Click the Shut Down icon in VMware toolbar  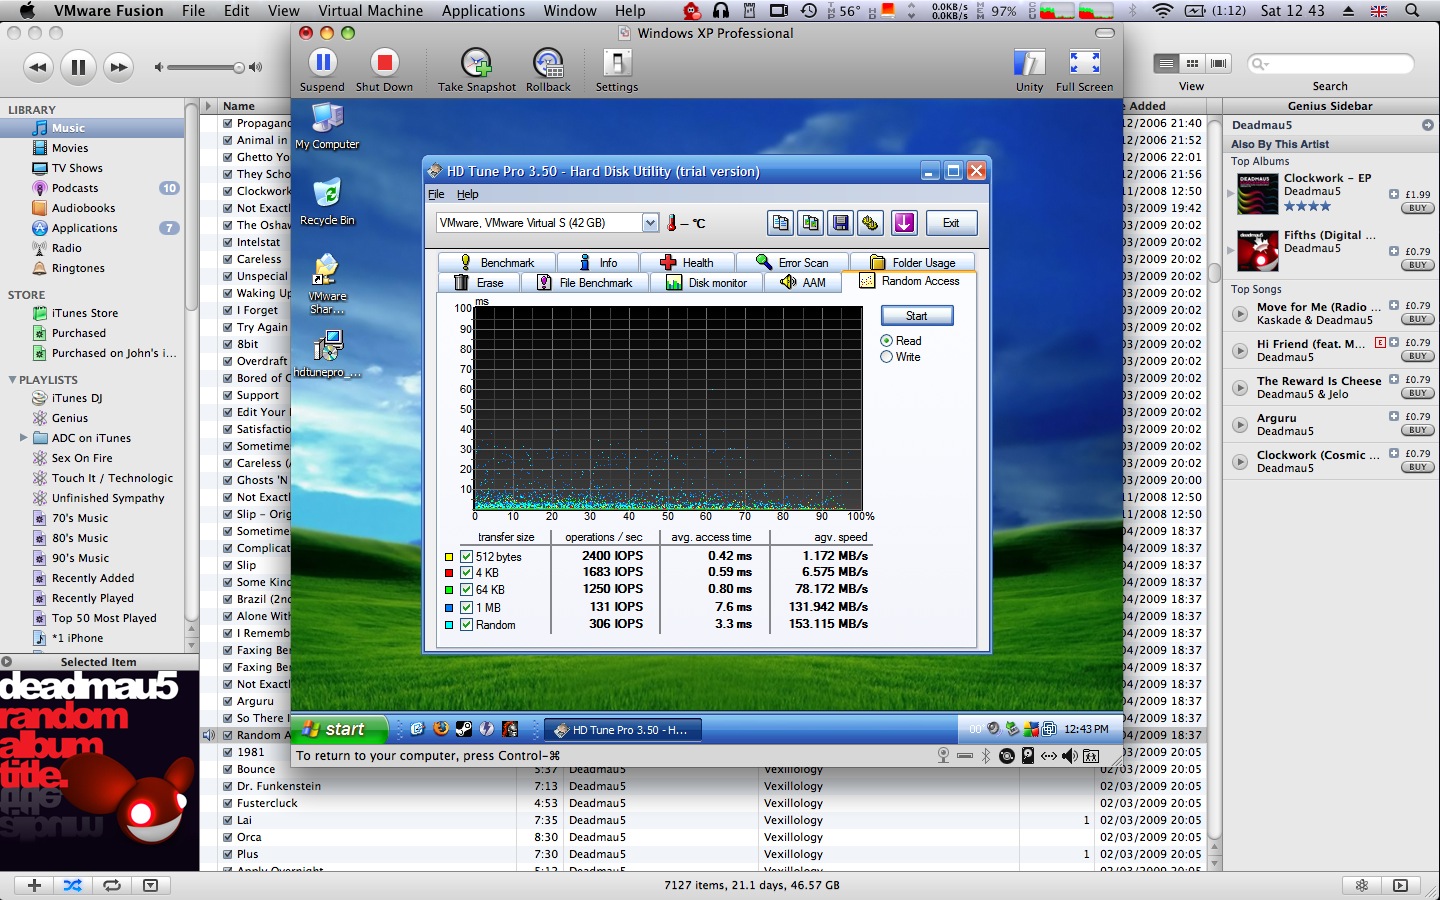384,64
